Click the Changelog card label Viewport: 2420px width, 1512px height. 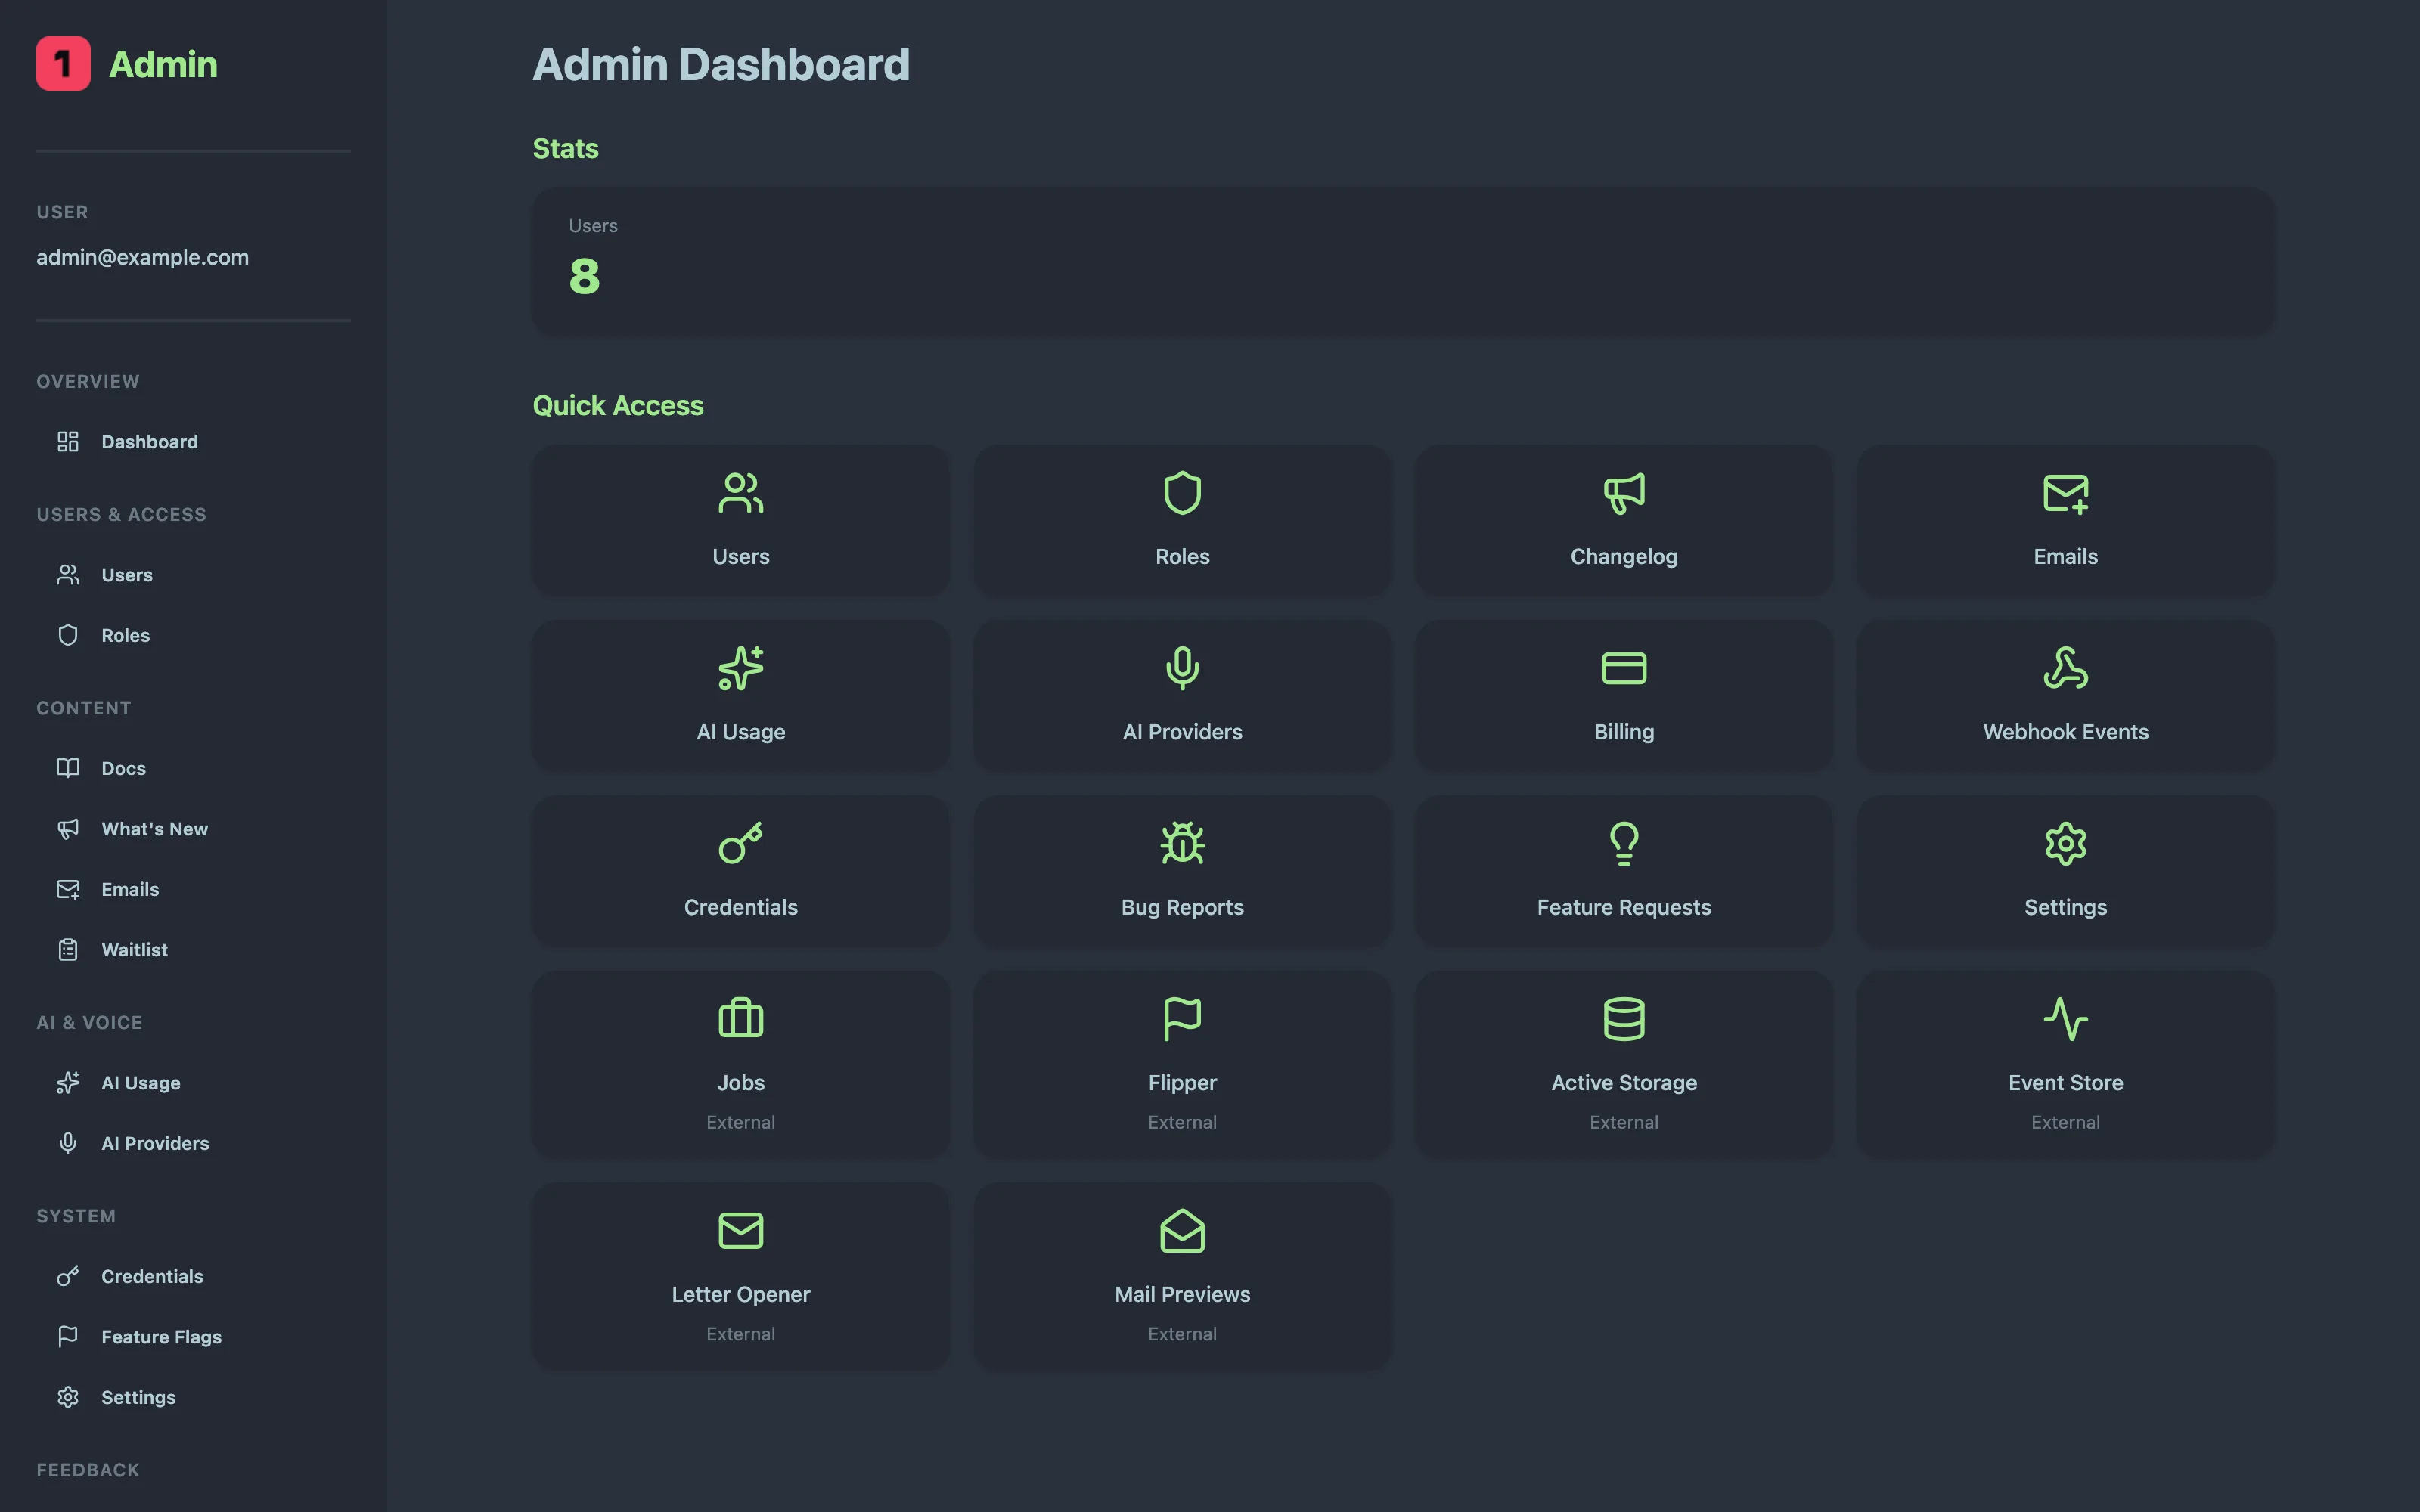[1624, 557]
